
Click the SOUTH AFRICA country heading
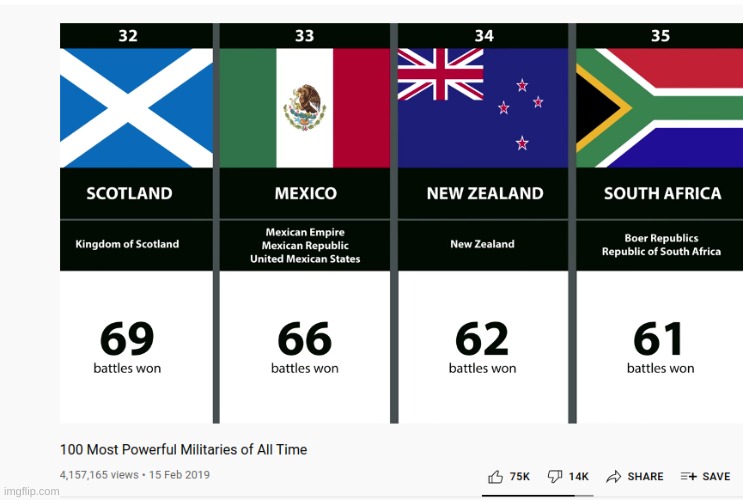pyautogui.click(x=662, y=194)
